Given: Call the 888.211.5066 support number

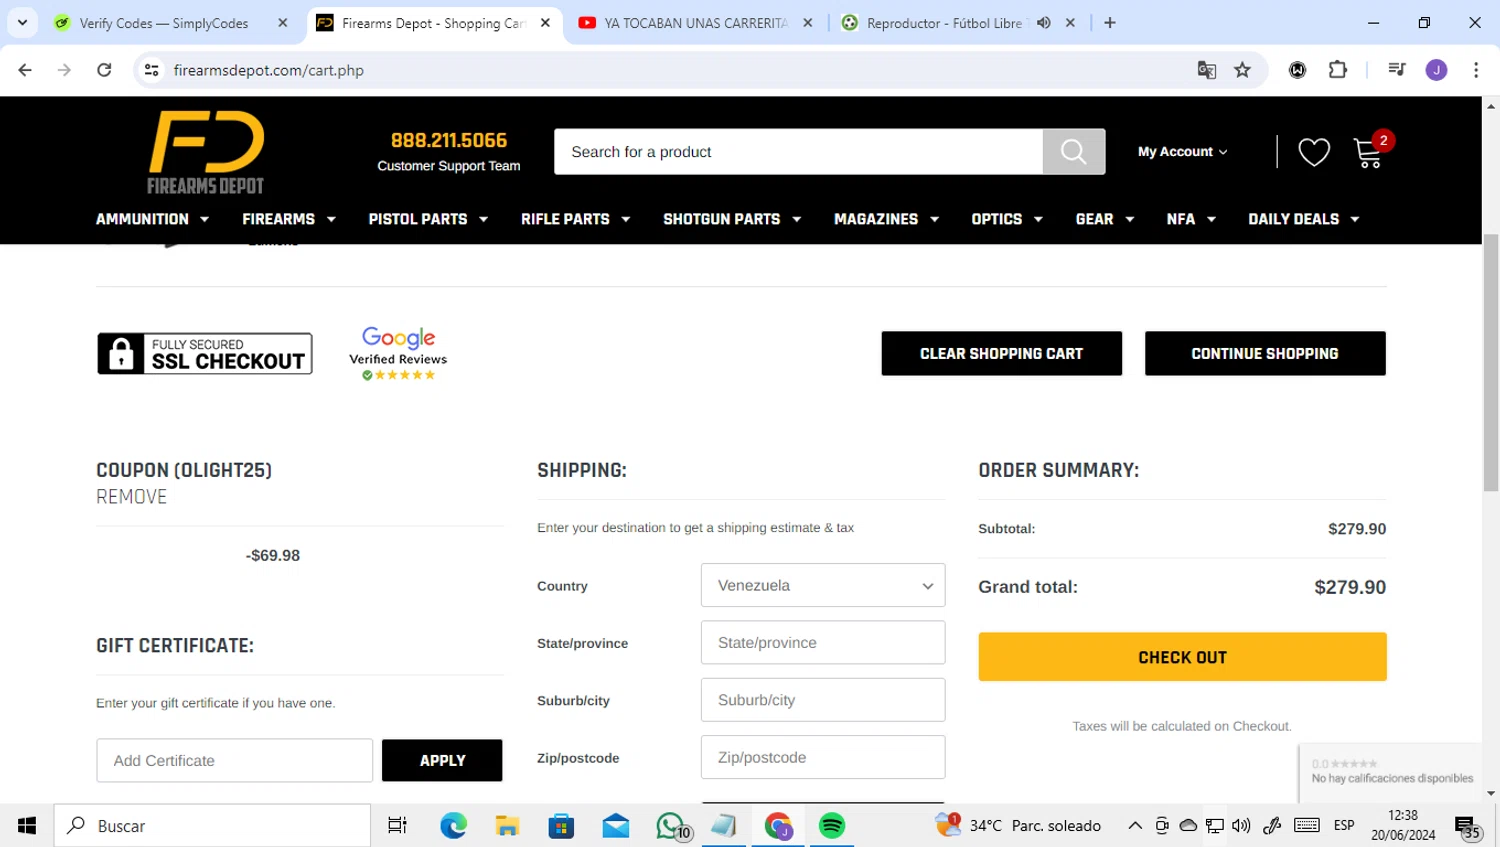Looking at the screenshot, I should [449, 140].
